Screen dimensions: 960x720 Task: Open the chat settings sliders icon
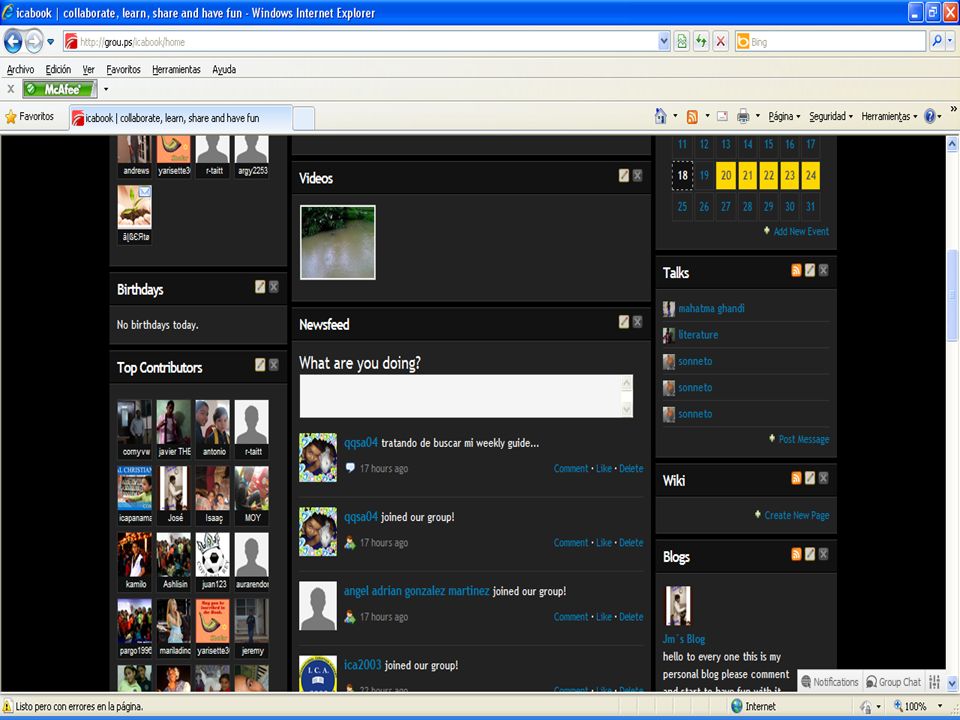[934, 681]
